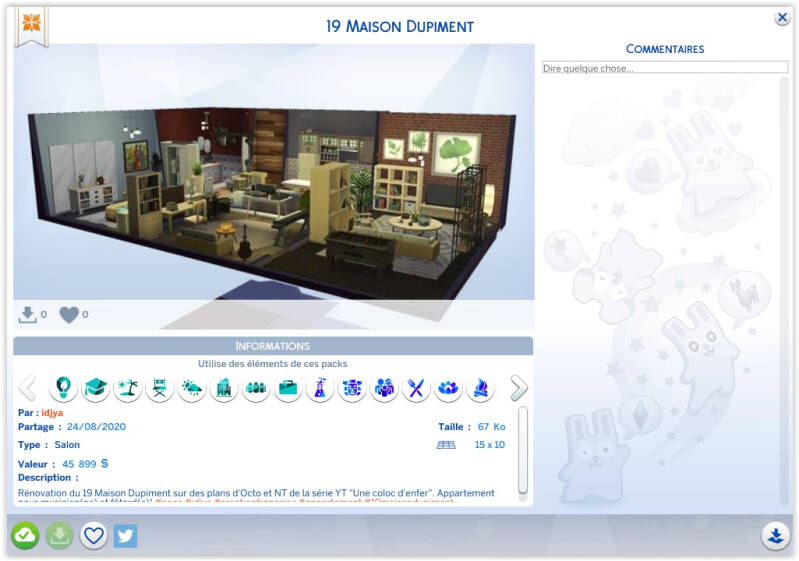Click the description text beginning 'Rénovation du 19'
Screen dimensions: 799x561
pyautogui.click(x=256, y=493)
